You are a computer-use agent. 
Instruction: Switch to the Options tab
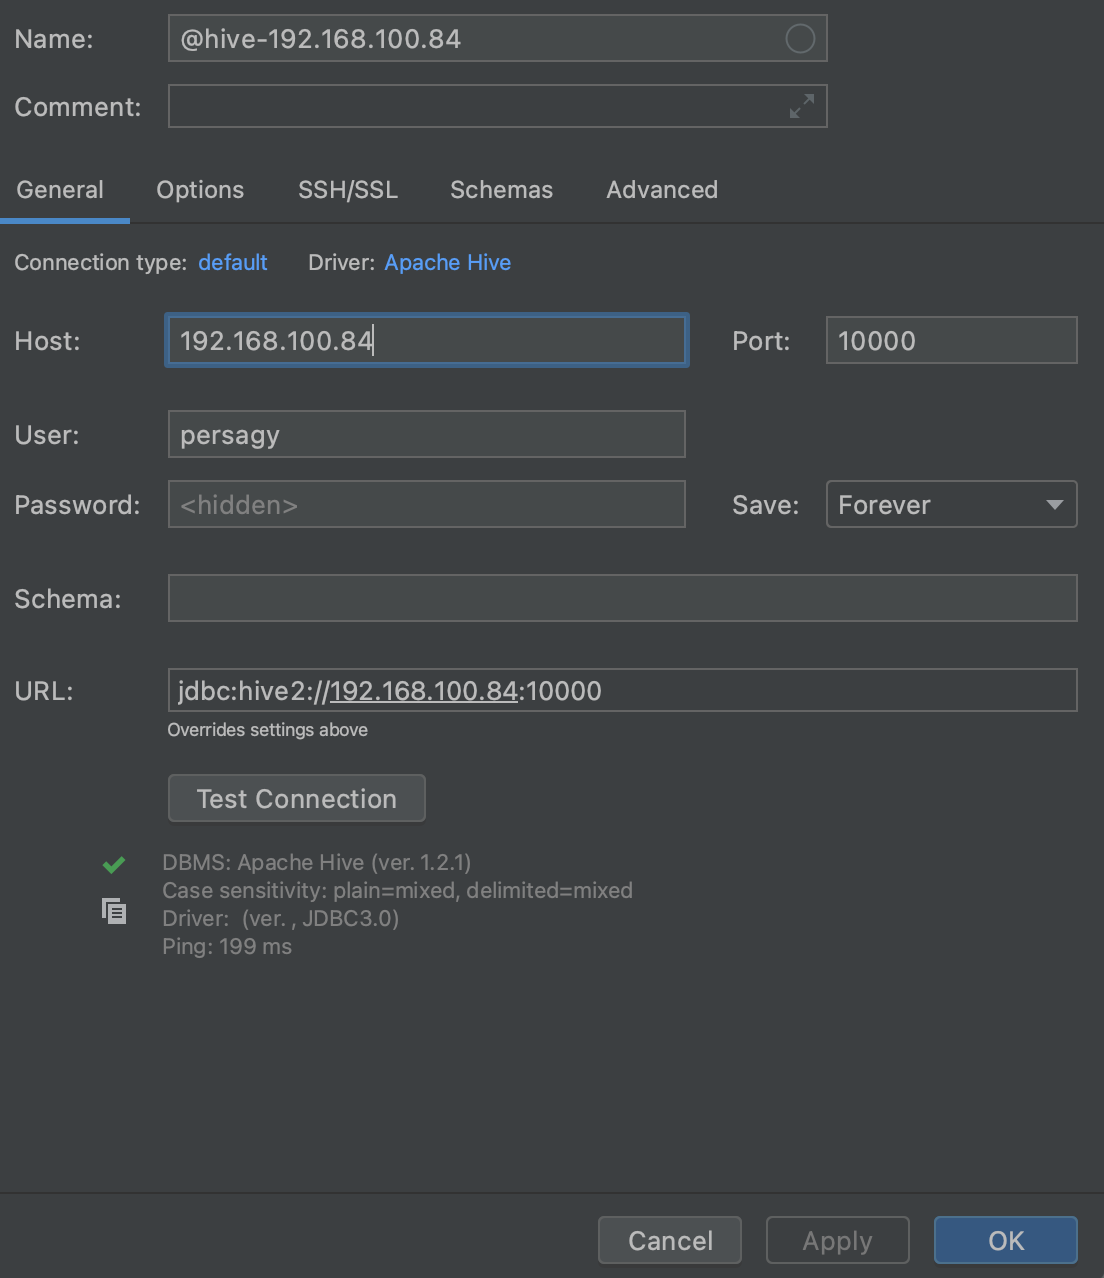pos(200,190)
